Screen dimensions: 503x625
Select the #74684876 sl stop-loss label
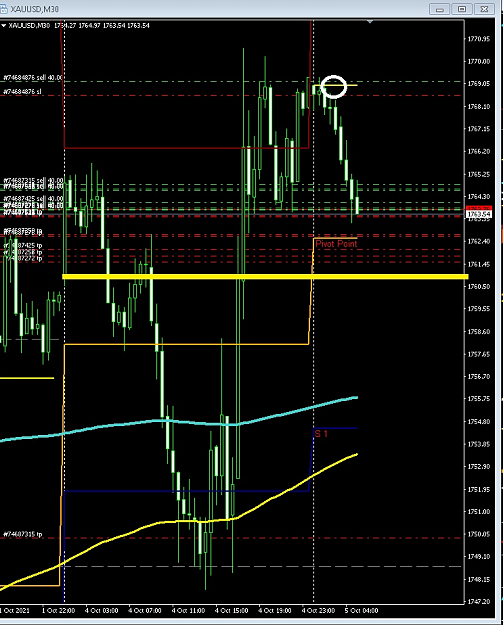tap(22, 92)
